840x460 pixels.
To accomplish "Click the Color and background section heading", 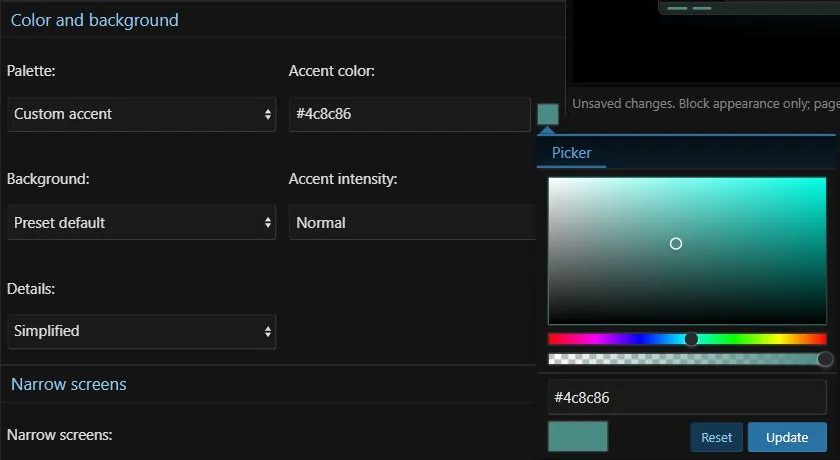I will 95,20.
